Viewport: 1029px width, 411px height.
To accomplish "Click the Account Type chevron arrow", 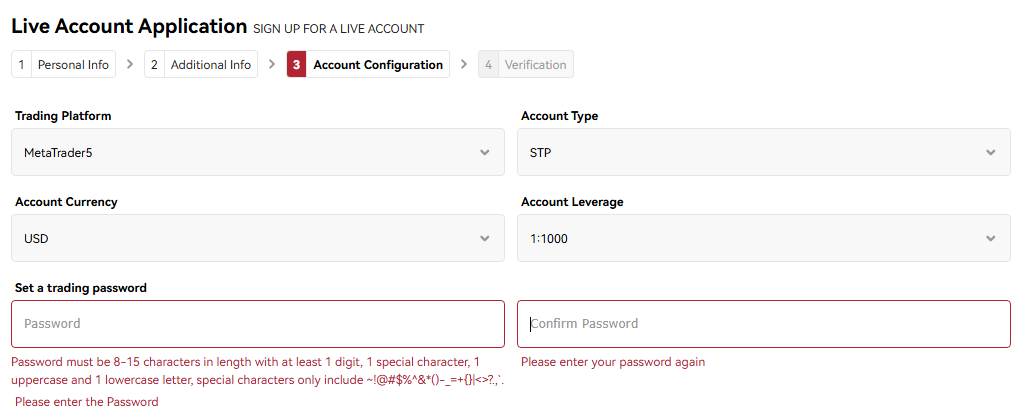I will [x=991, y=153].
